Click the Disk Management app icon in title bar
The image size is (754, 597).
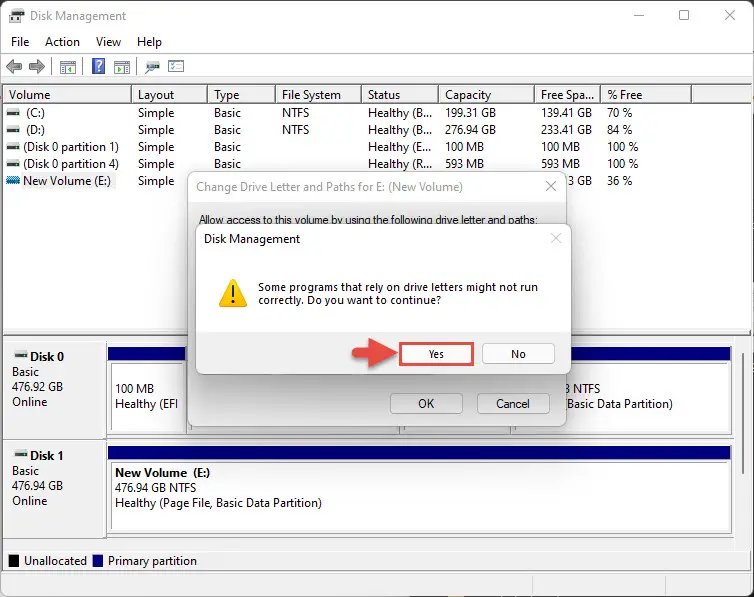[16, 16]
